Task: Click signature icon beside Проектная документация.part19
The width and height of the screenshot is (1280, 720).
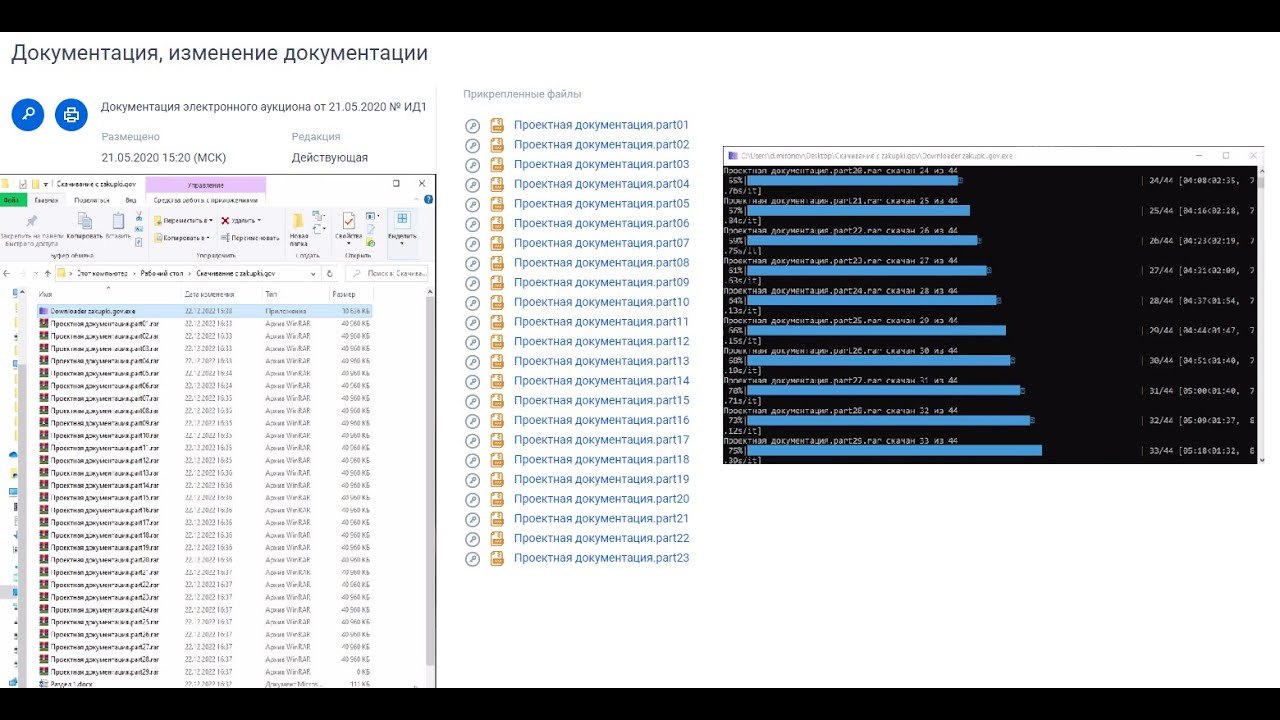Action: 473,480
